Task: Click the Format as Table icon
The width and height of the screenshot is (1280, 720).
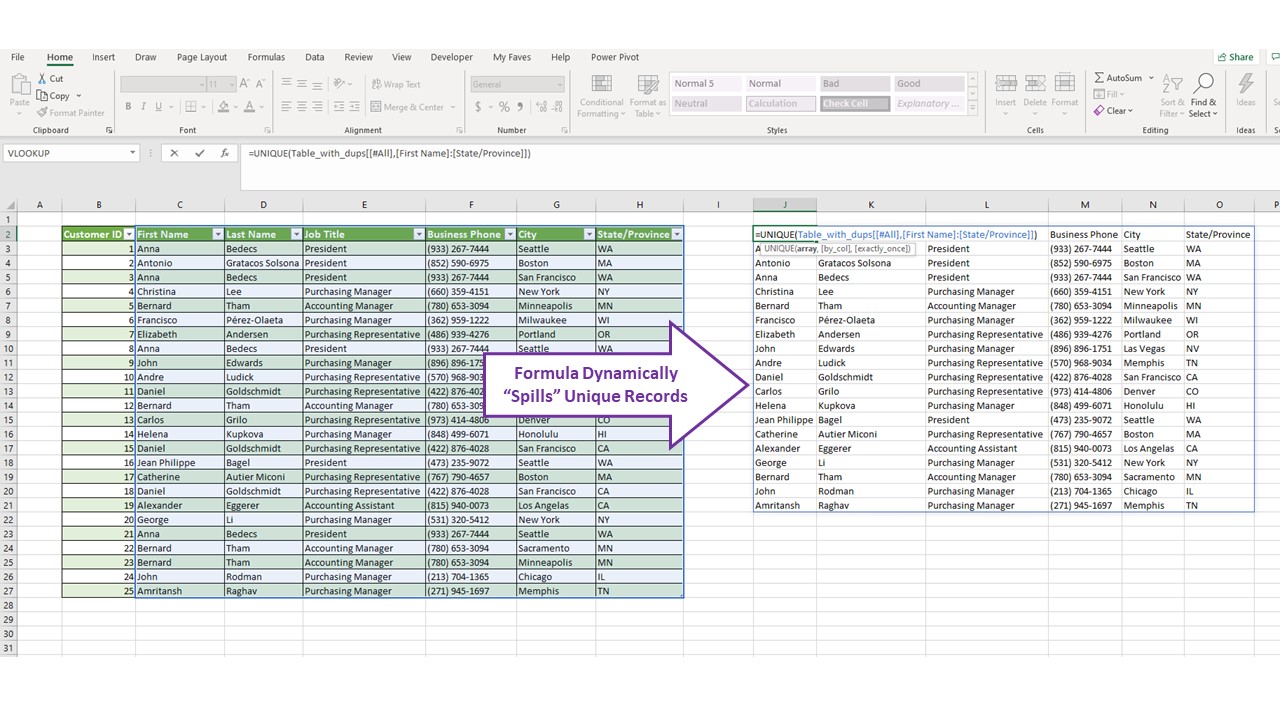Action: pos(647,85)
